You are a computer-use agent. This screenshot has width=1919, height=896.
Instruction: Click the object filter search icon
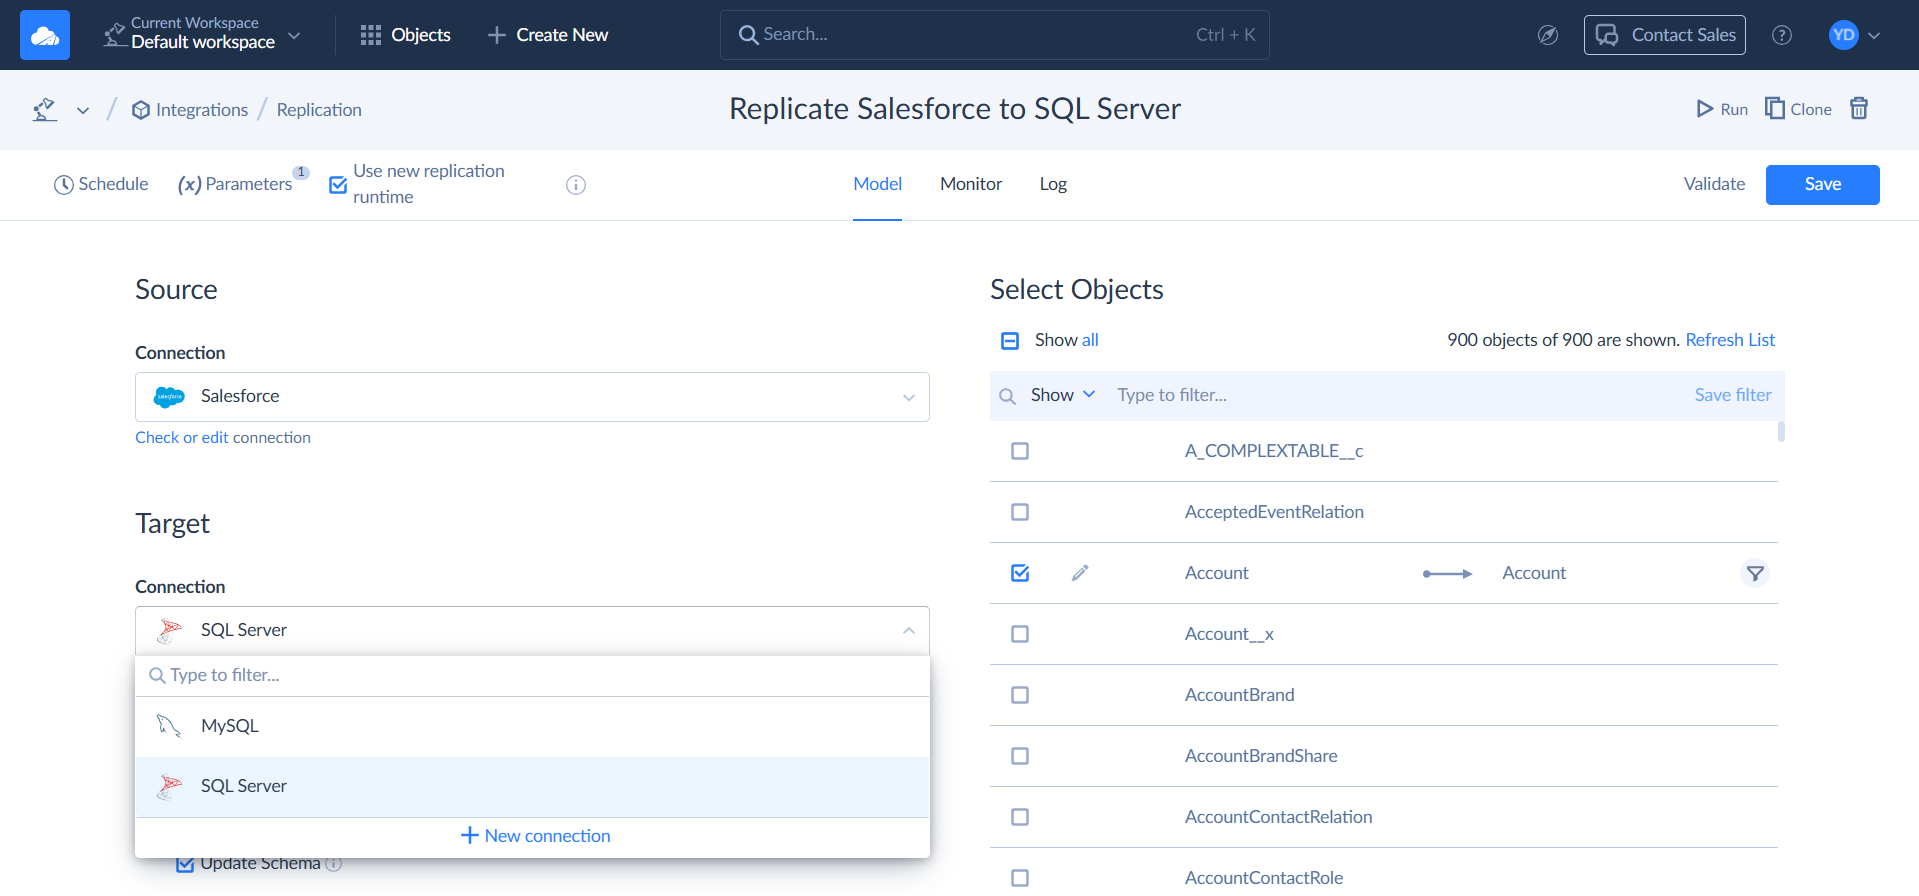coord(1007,397)
